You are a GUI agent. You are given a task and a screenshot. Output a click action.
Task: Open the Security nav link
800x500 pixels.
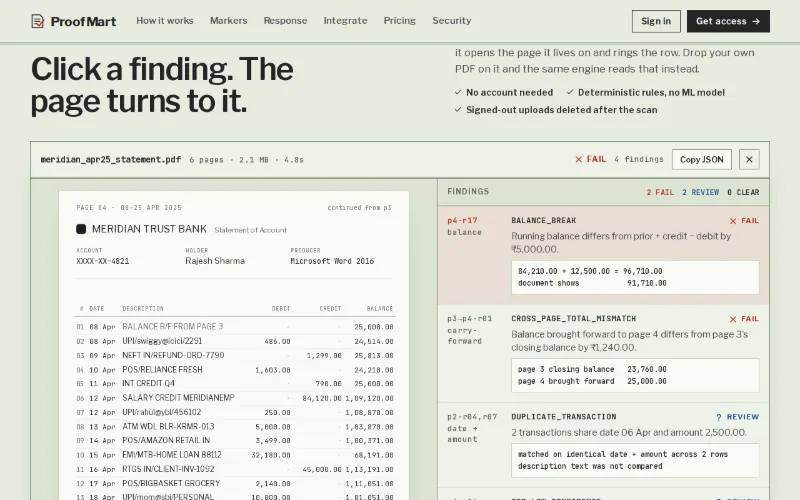tap(452, 20)
